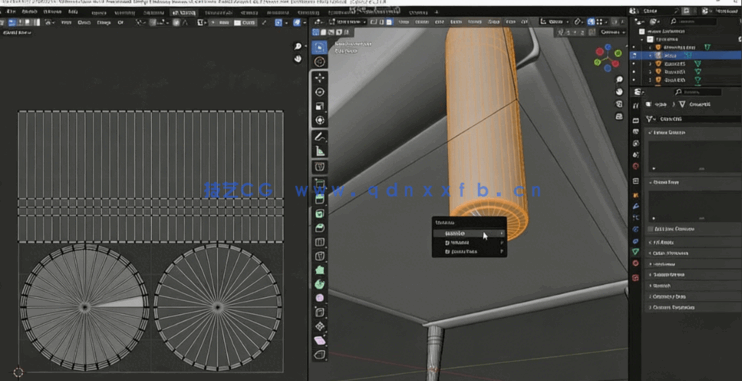The image size is (742, 381).
Task: Toggle camera view in 3D viewport
Action: point(619,104)
